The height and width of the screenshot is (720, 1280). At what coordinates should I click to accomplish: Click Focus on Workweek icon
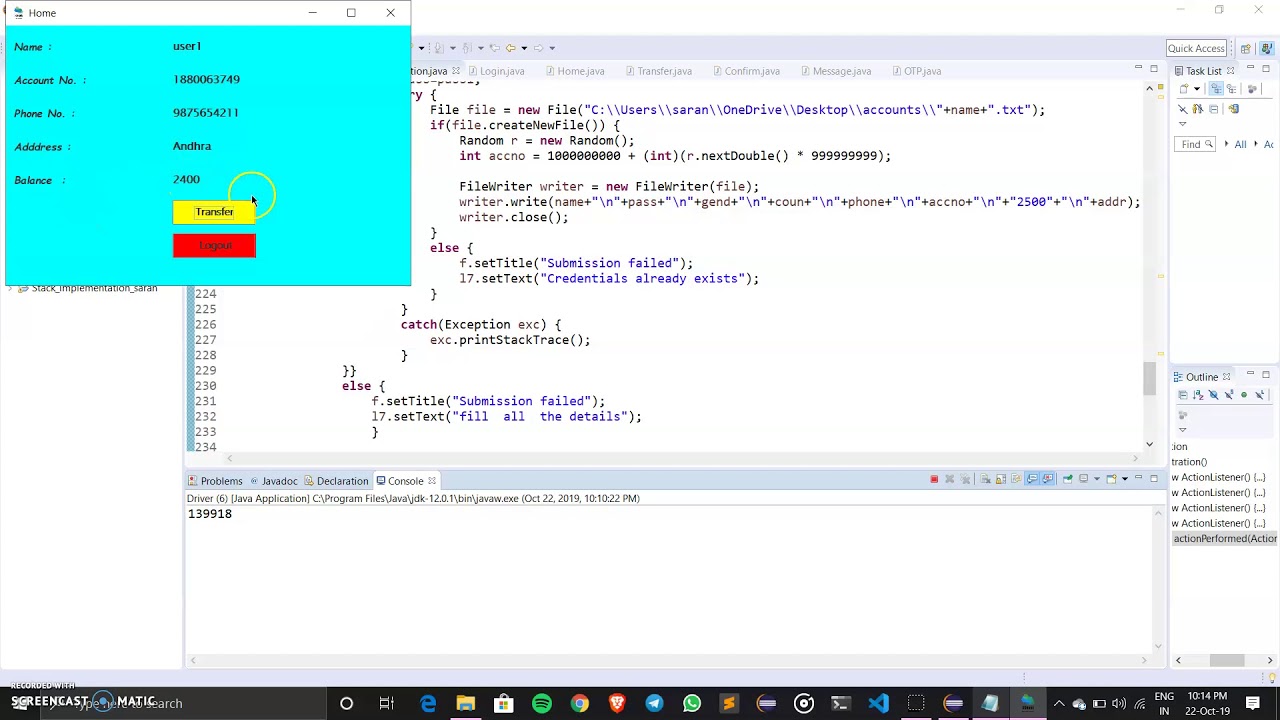pos(1252,89)
